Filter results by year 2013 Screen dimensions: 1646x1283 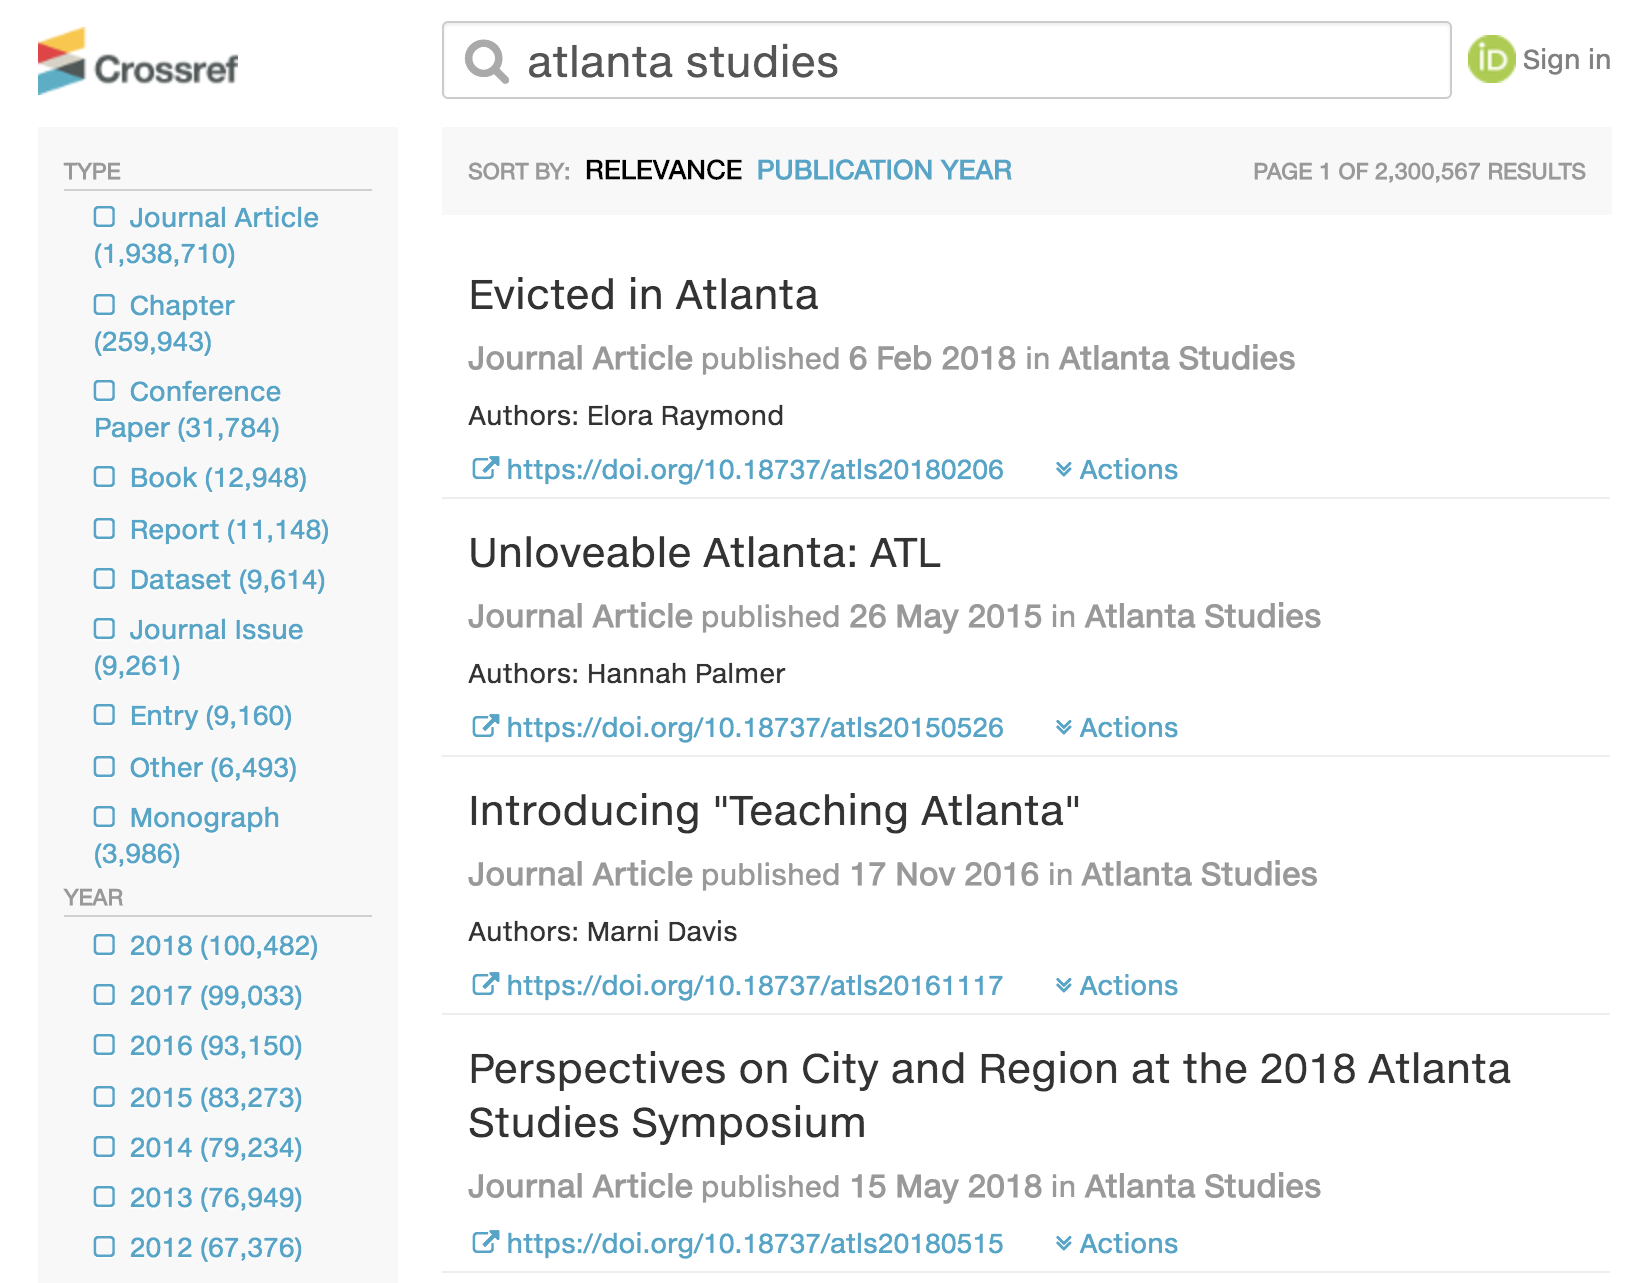click(105, 1196)
